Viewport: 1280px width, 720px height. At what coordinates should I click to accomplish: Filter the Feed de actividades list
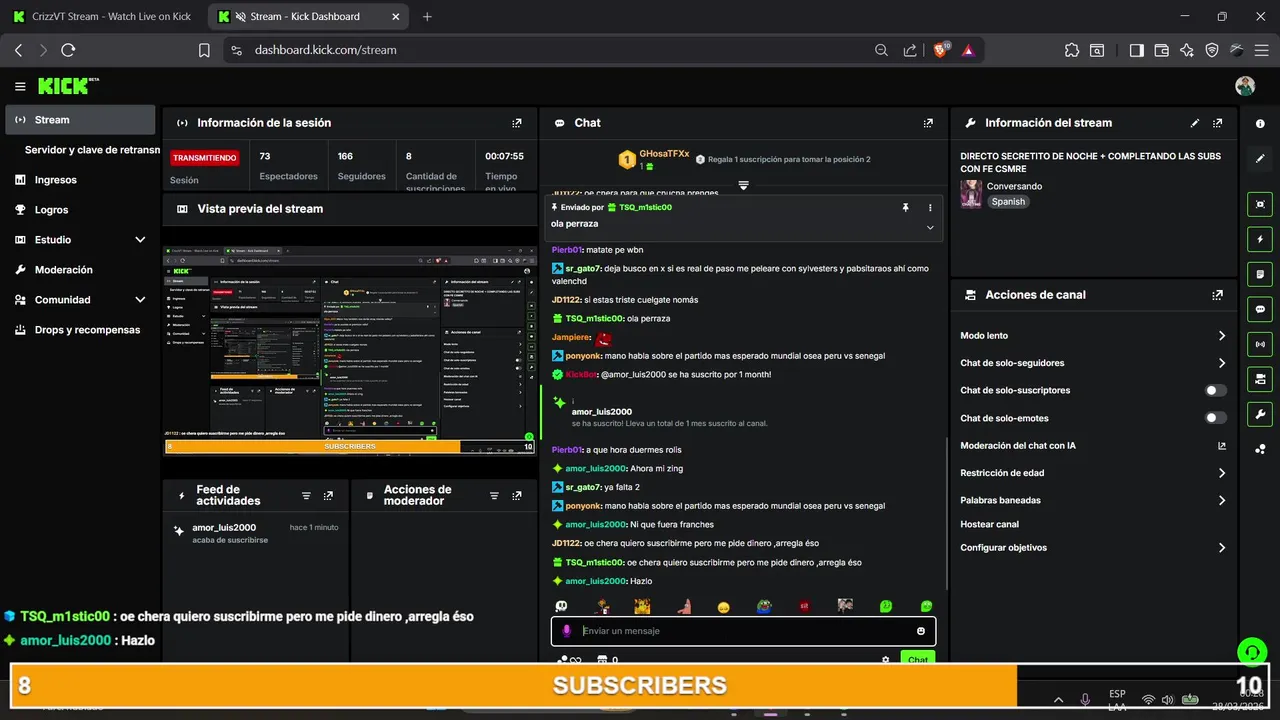[306, 496]
